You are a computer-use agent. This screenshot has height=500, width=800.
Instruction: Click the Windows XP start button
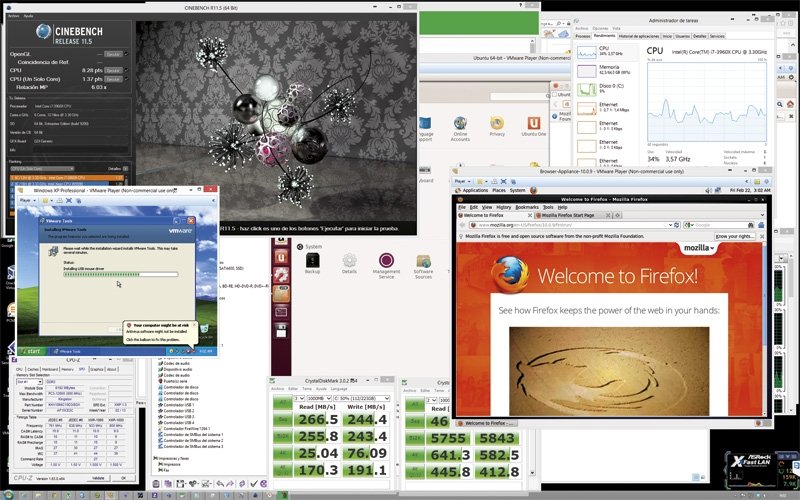pyautogui.click(x=31, y=351)
